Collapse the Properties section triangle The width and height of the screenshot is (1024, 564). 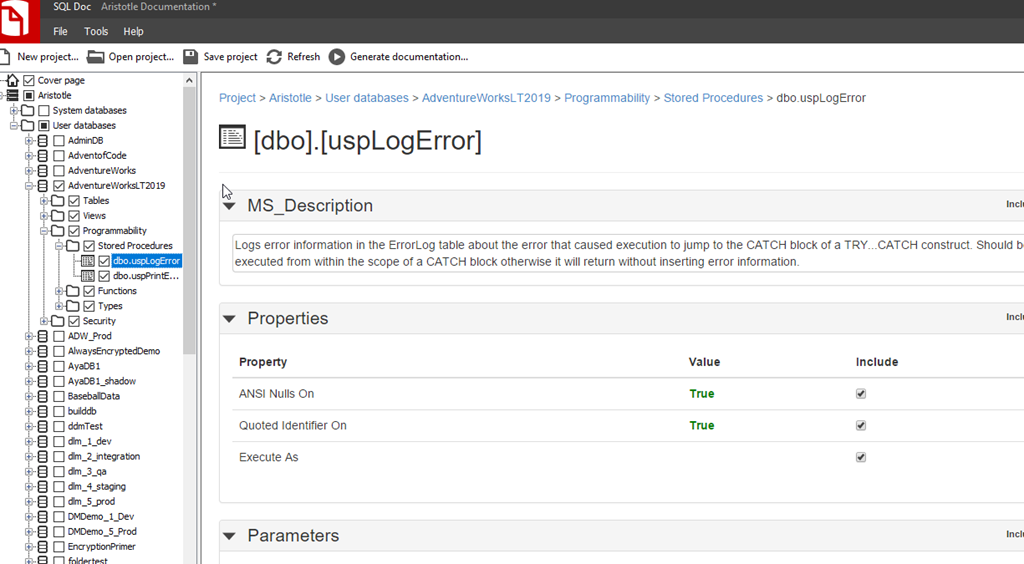(x=229, y=319)
